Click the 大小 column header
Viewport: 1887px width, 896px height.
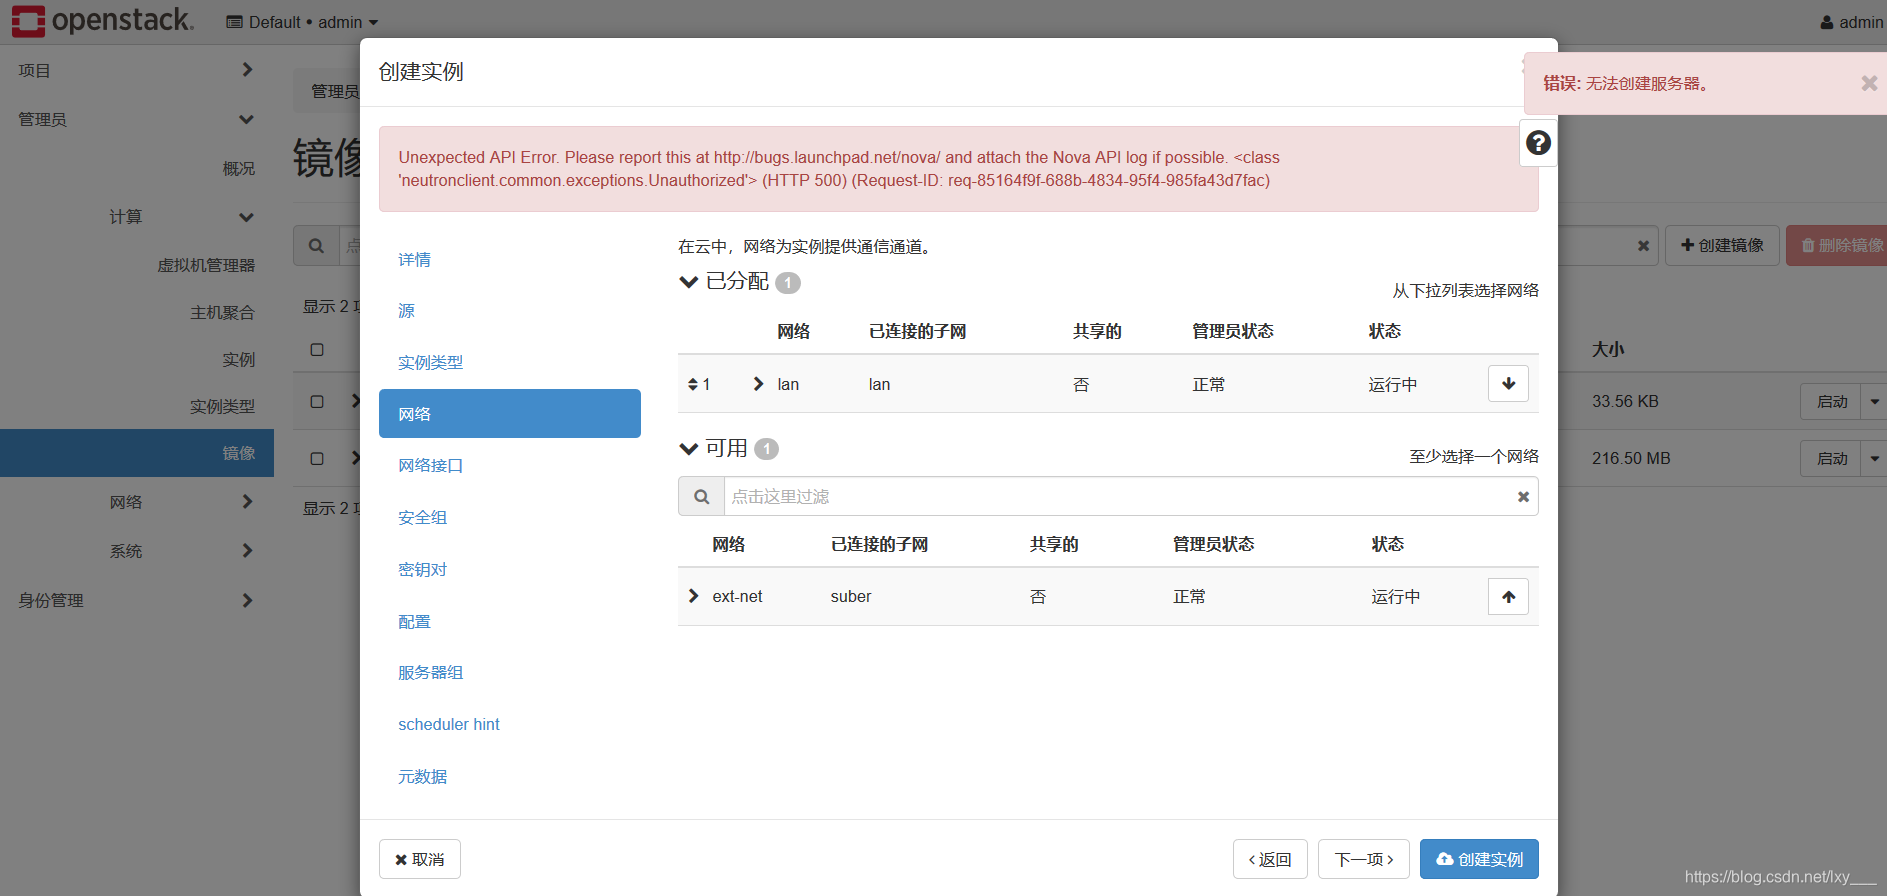[x=1608, y=350]
